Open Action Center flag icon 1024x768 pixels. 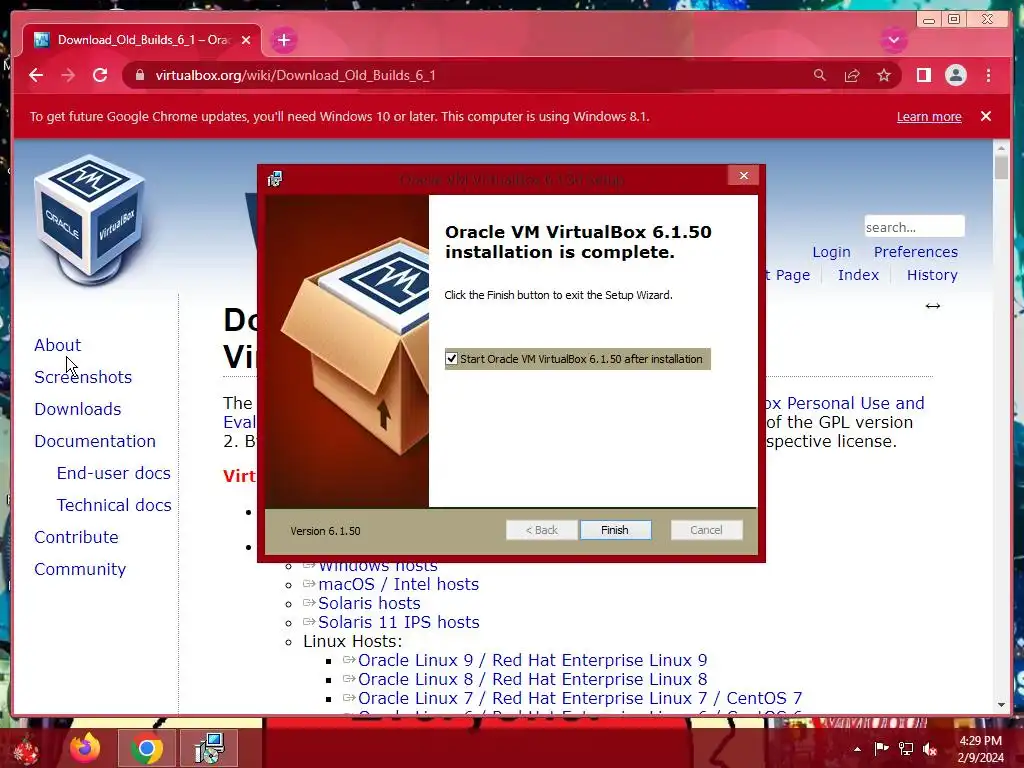pos(881,748)
